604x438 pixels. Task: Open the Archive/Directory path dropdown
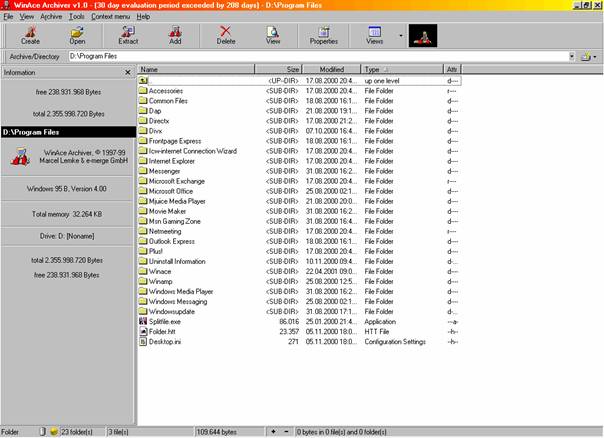pos(572,57)
